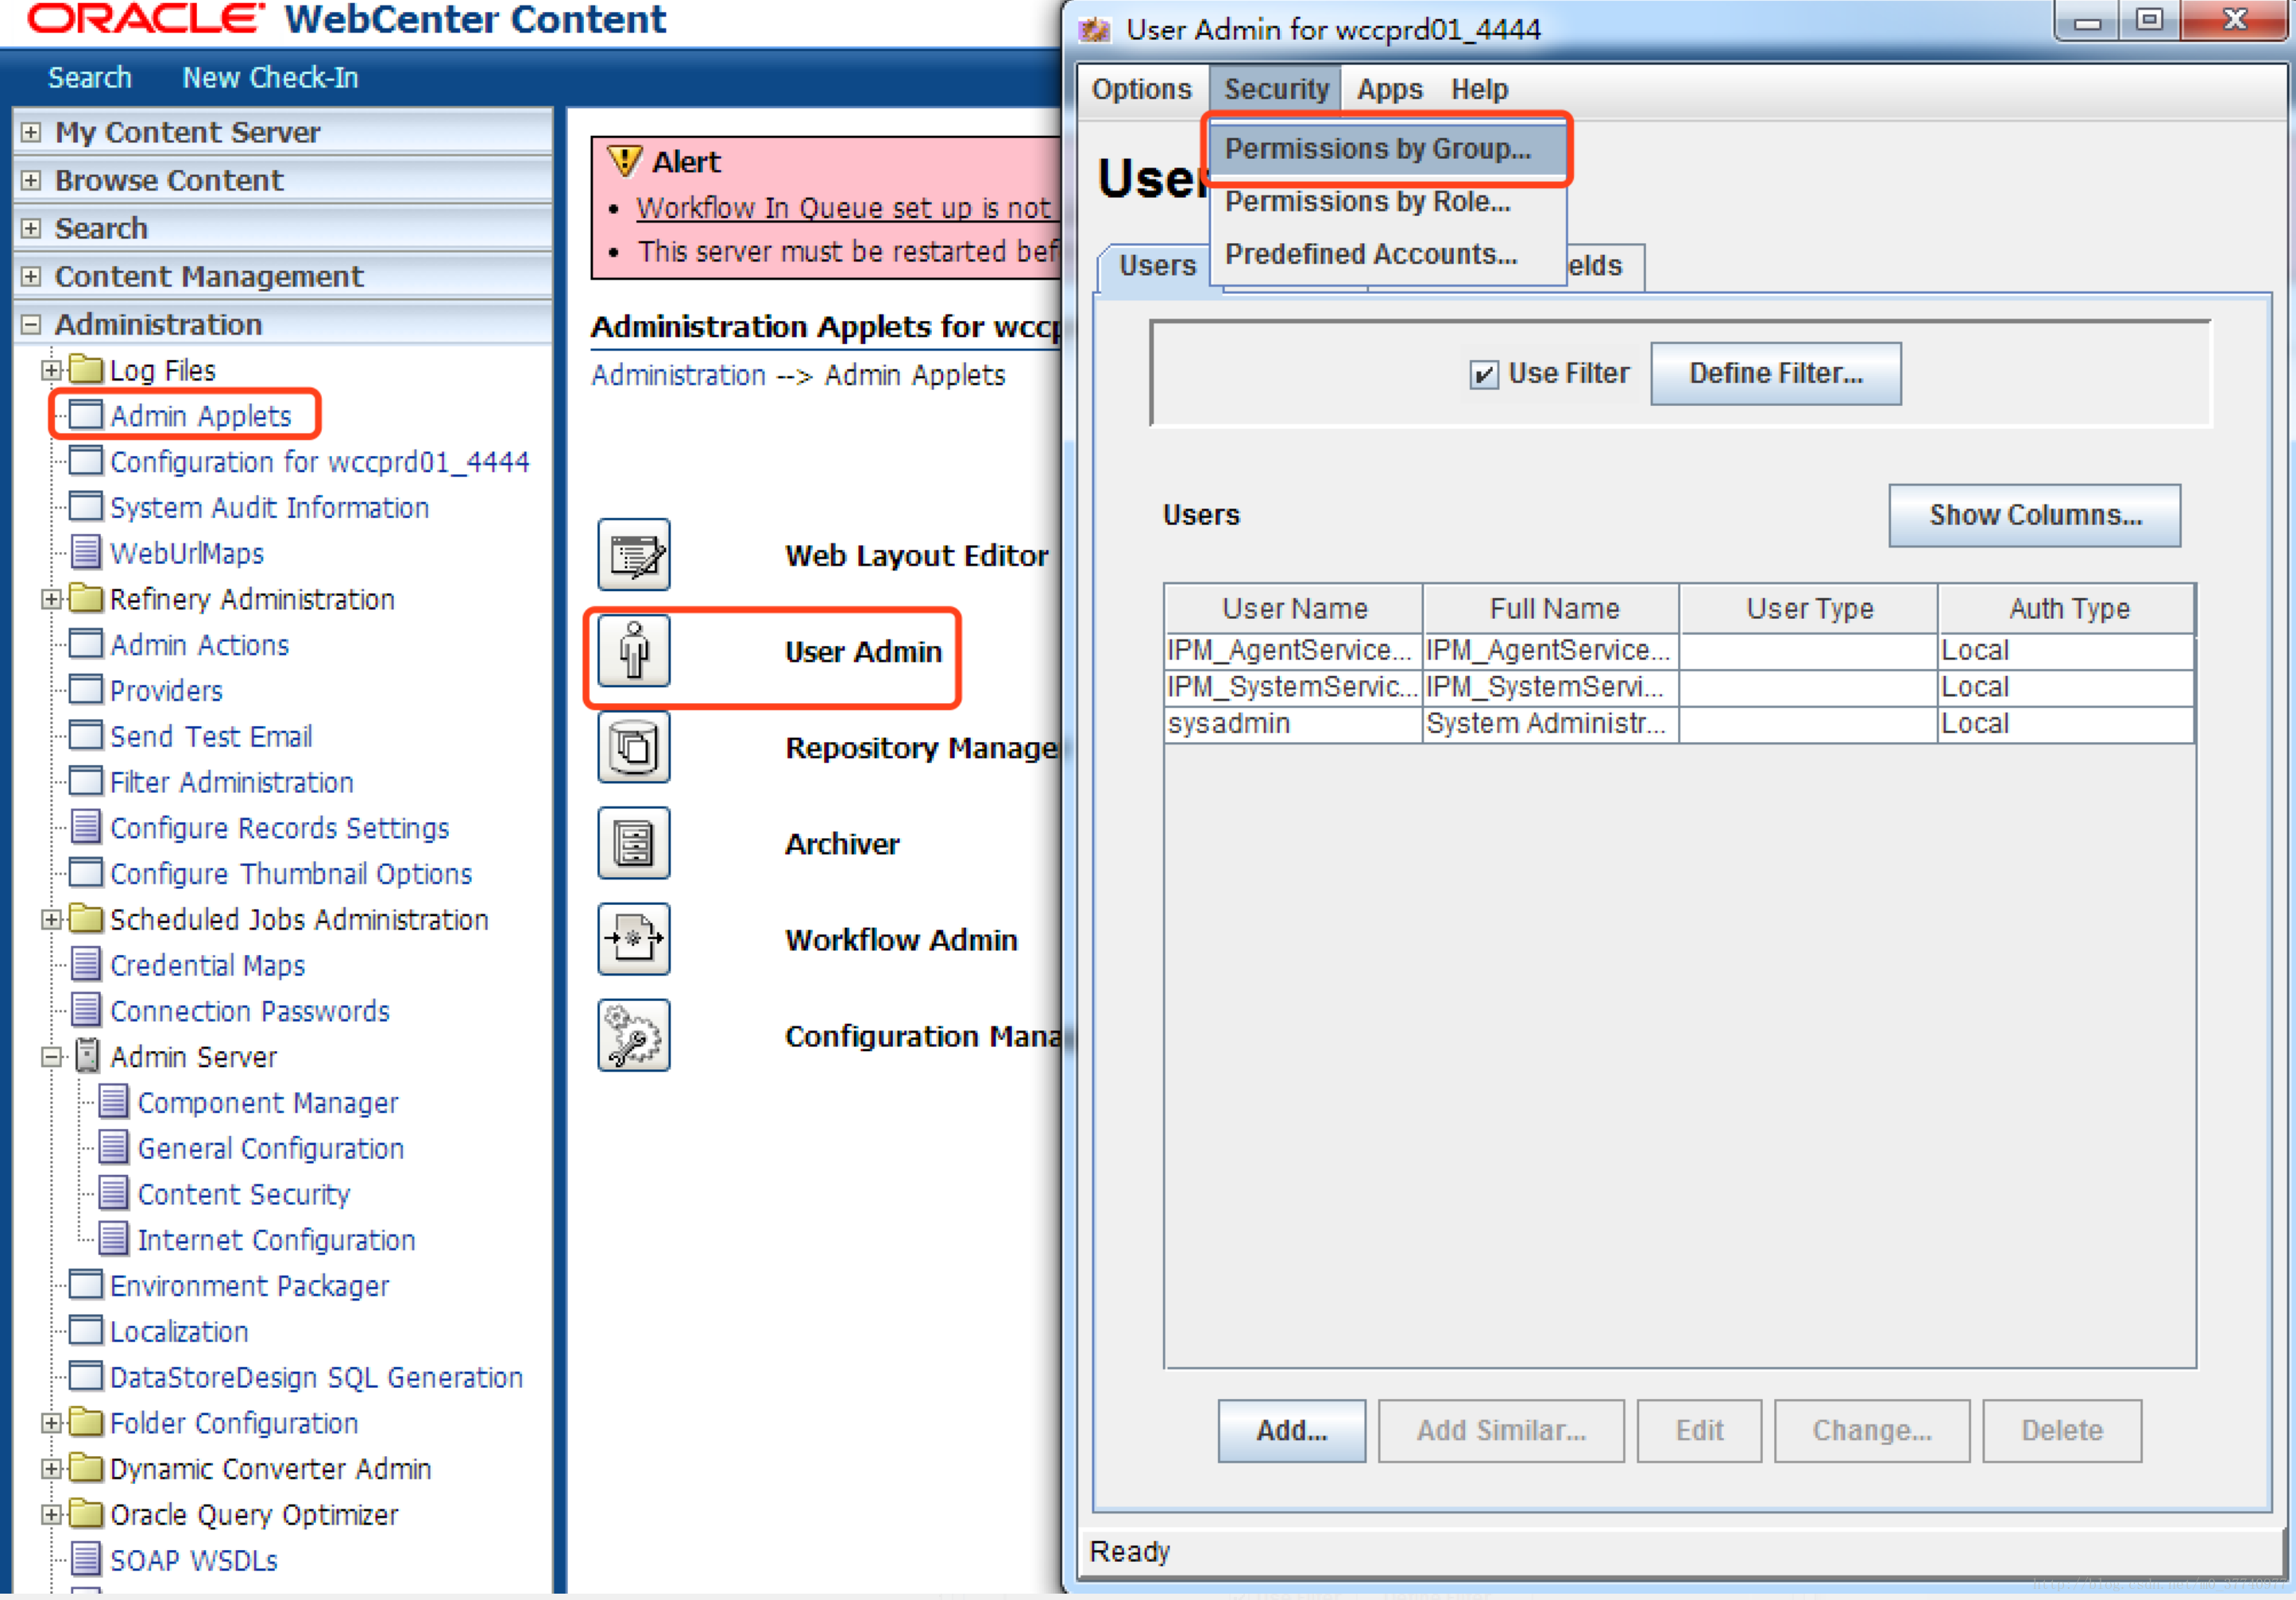Click the User Admin window title icon
The width and height of the screenshot is (2296, 1600).
(x=1094, y=29)
